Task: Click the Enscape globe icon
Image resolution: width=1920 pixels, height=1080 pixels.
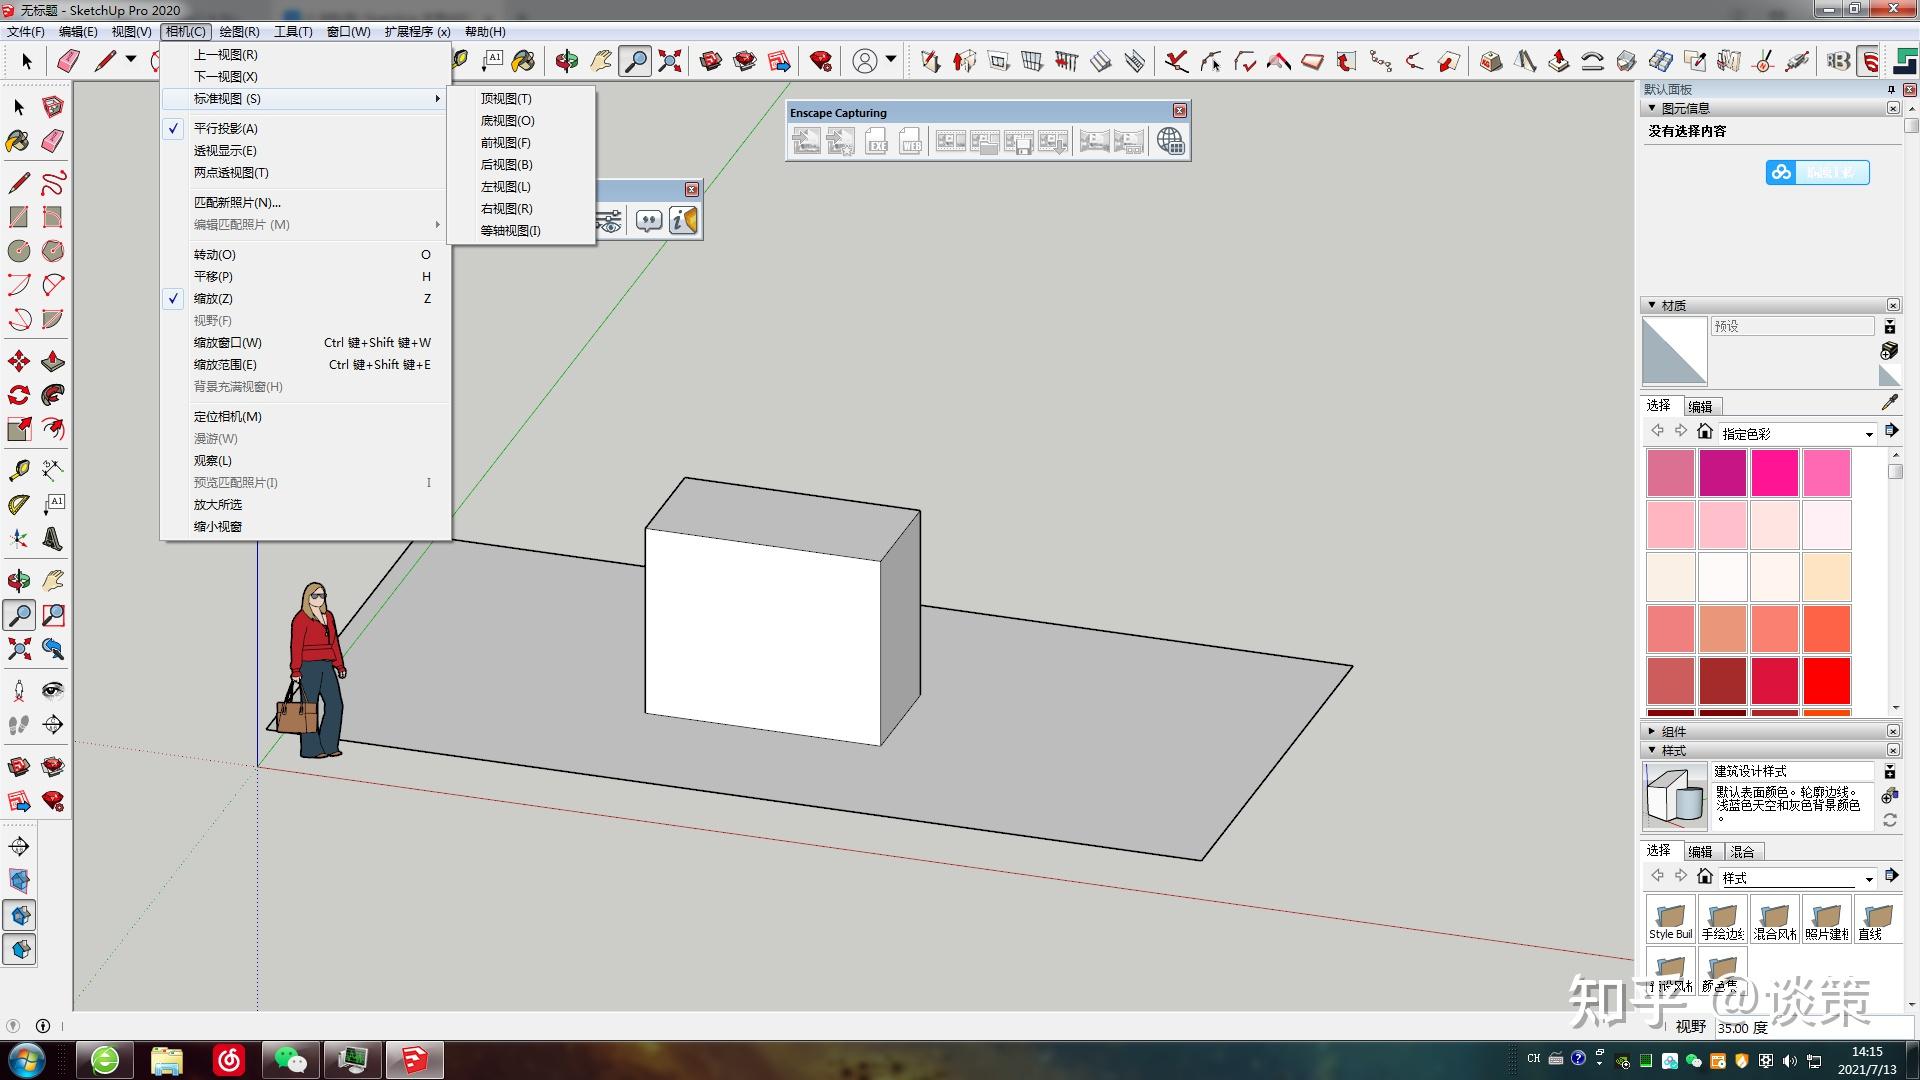Action: (1170, 141)
